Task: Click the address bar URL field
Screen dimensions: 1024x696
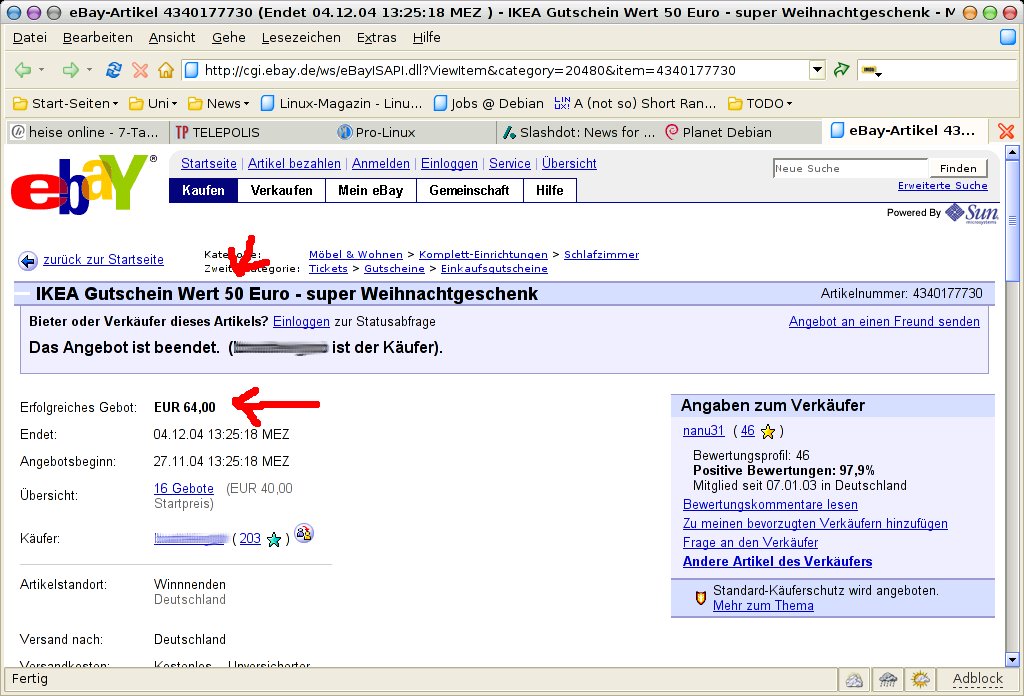Action: click(x=495, y=70)
